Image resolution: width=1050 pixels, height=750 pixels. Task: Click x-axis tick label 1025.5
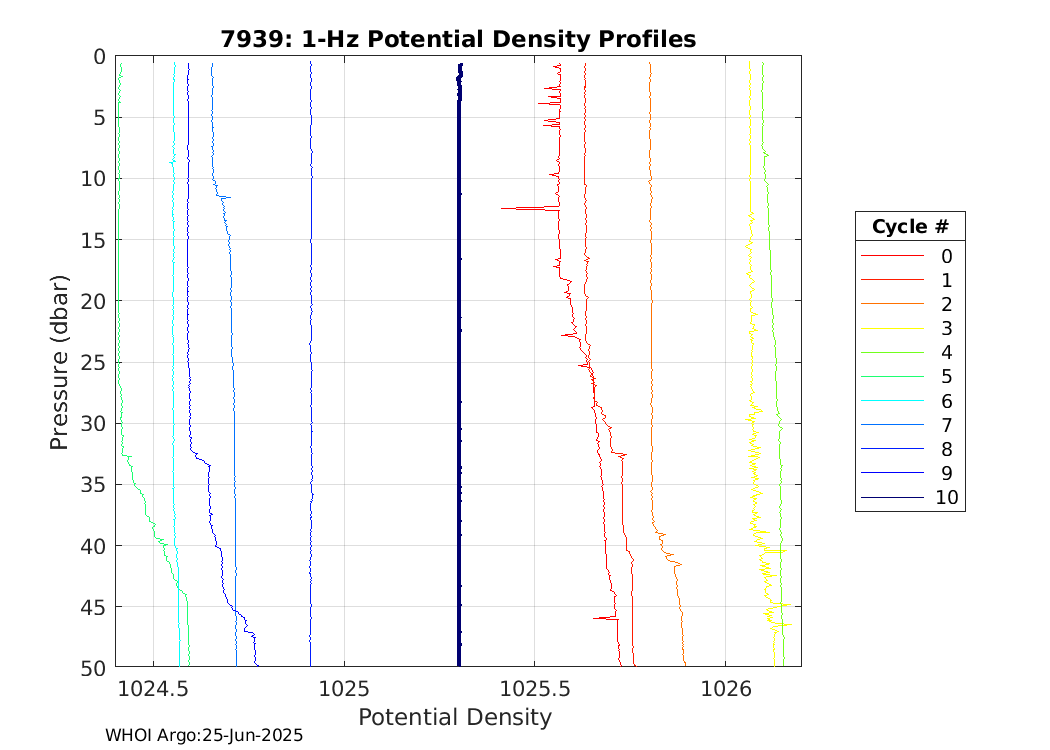tap(535, 688)
